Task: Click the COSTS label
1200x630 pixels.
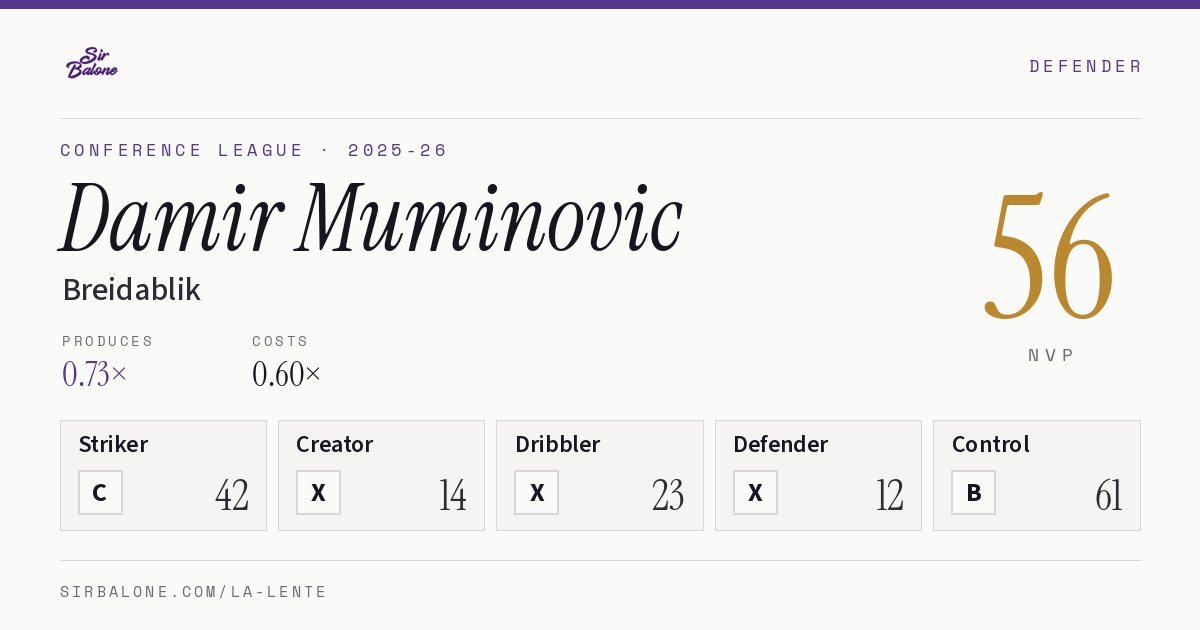Action: point(281,341)
